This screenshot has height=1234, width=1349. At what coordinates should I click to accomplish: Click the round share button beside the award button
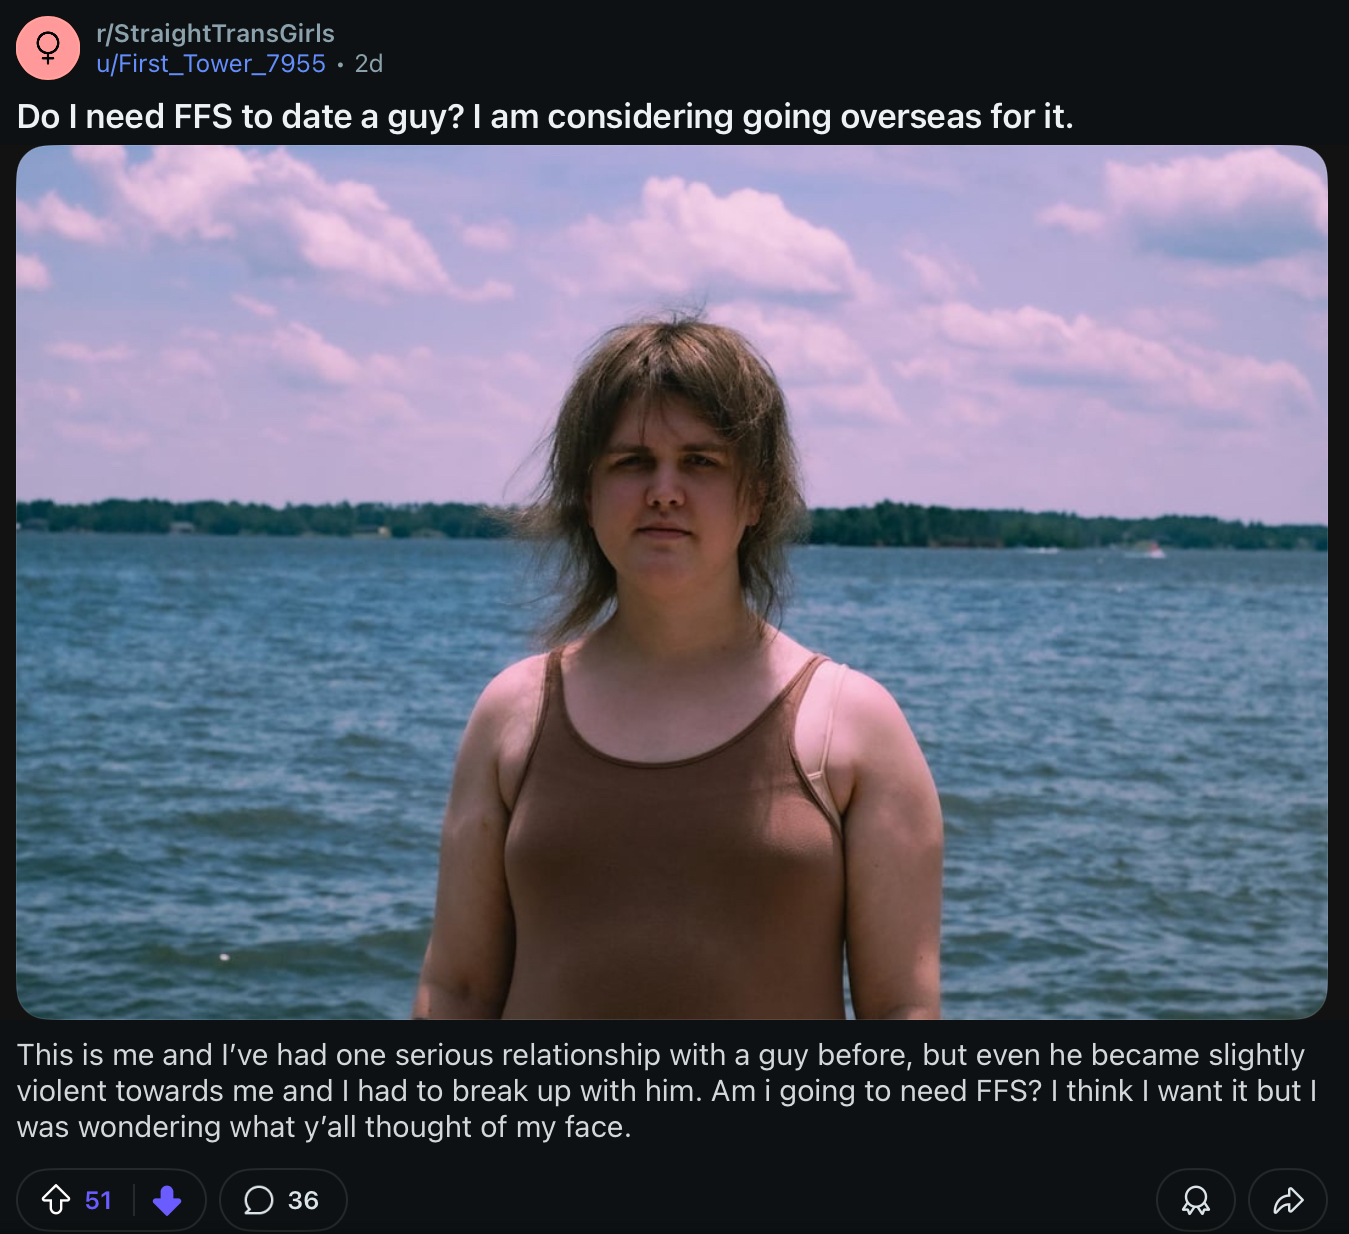[1288, 1200]
